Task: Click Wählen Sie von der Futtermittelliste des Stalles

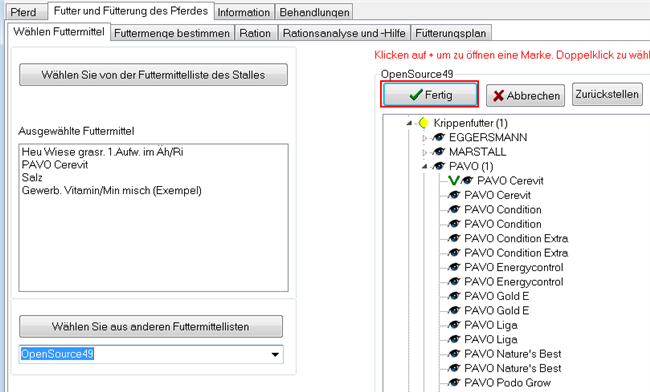Action: 153,75
